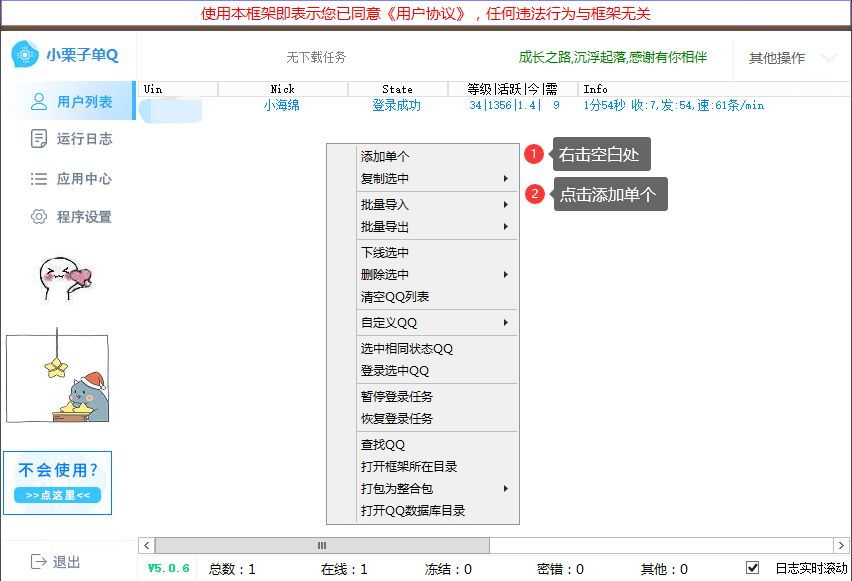Click the horizontal scrollbar right arrow
The image size is (852, 581).
(841, 545)
